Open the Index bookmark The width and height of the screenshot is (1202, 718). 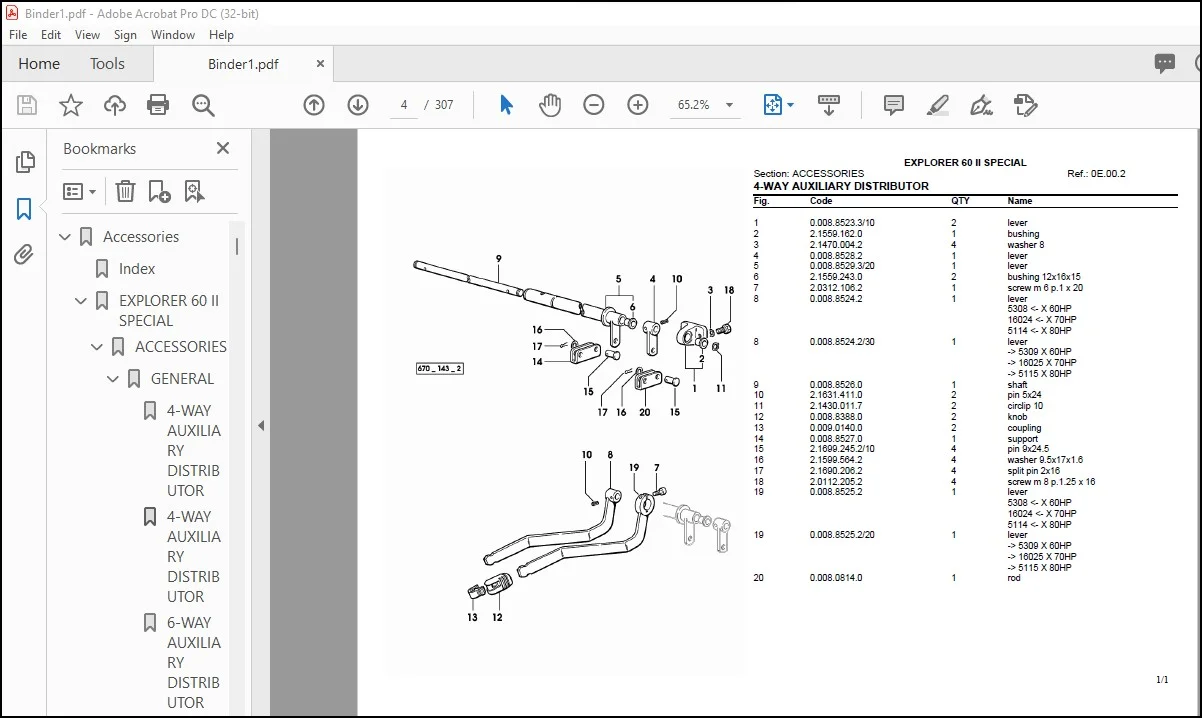(137, 269)
